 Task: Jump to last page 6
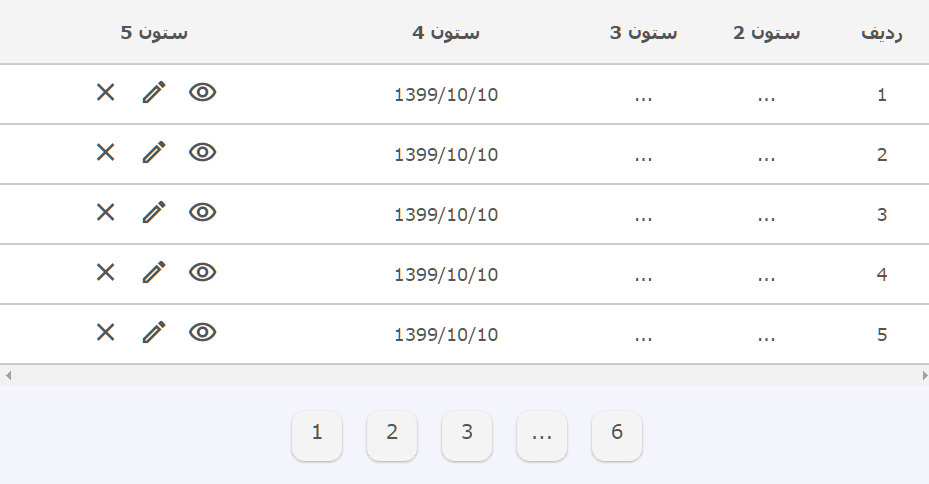pos(617,435)
